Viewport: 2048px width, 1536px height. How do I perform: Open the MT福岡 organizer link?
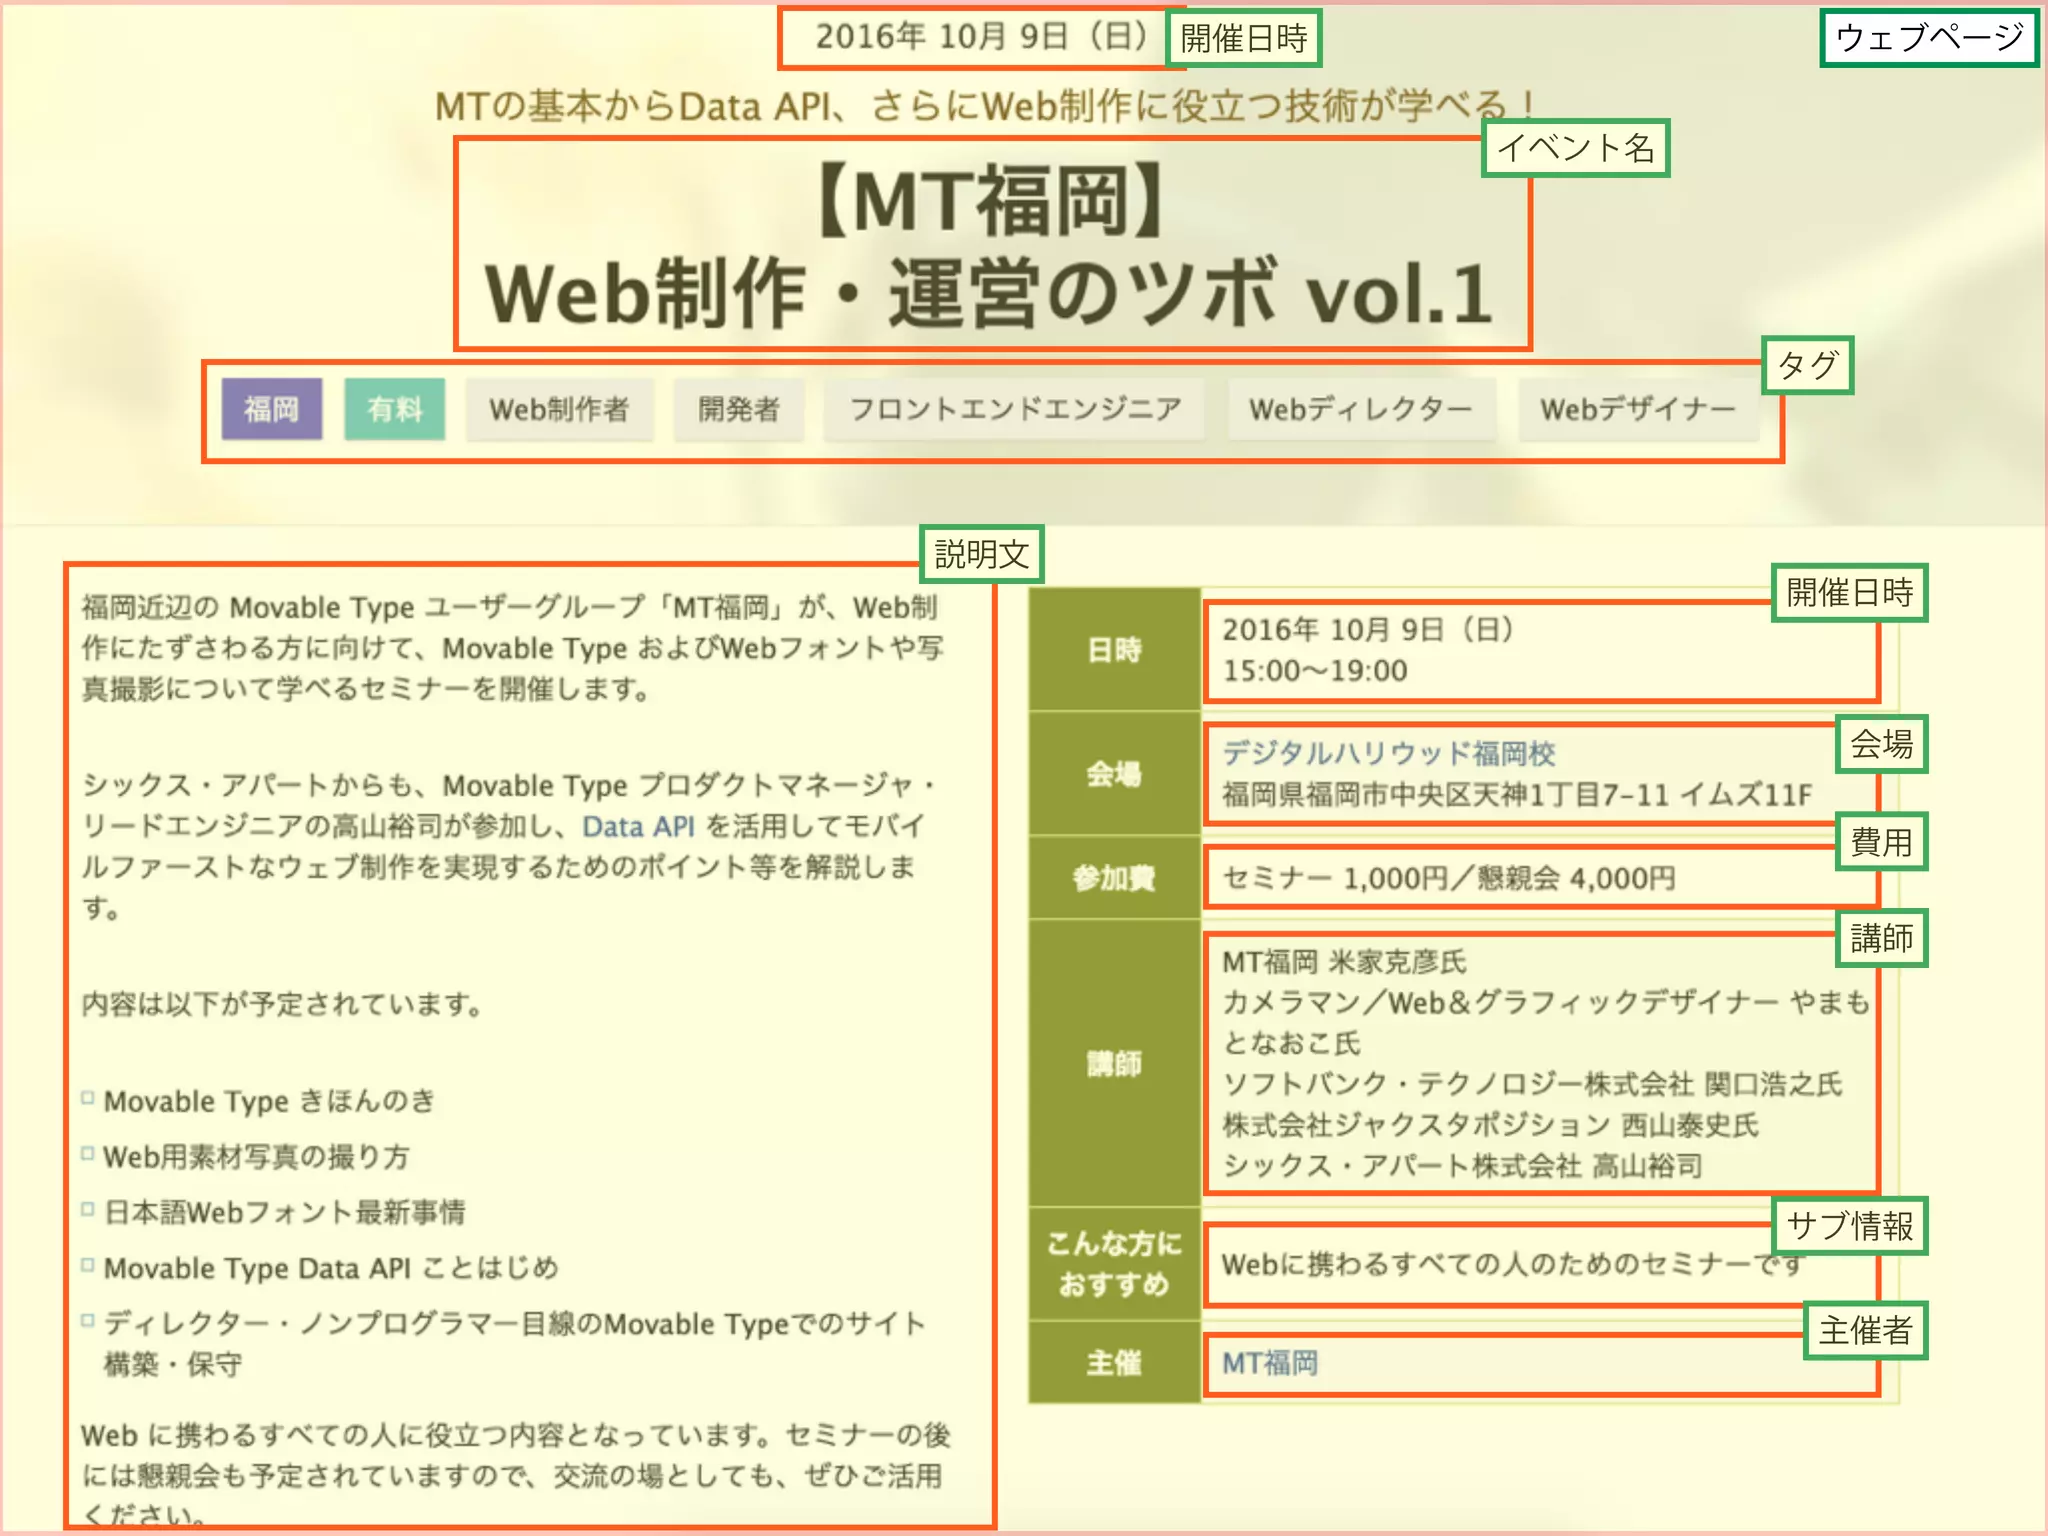tap(1270, 1363)
